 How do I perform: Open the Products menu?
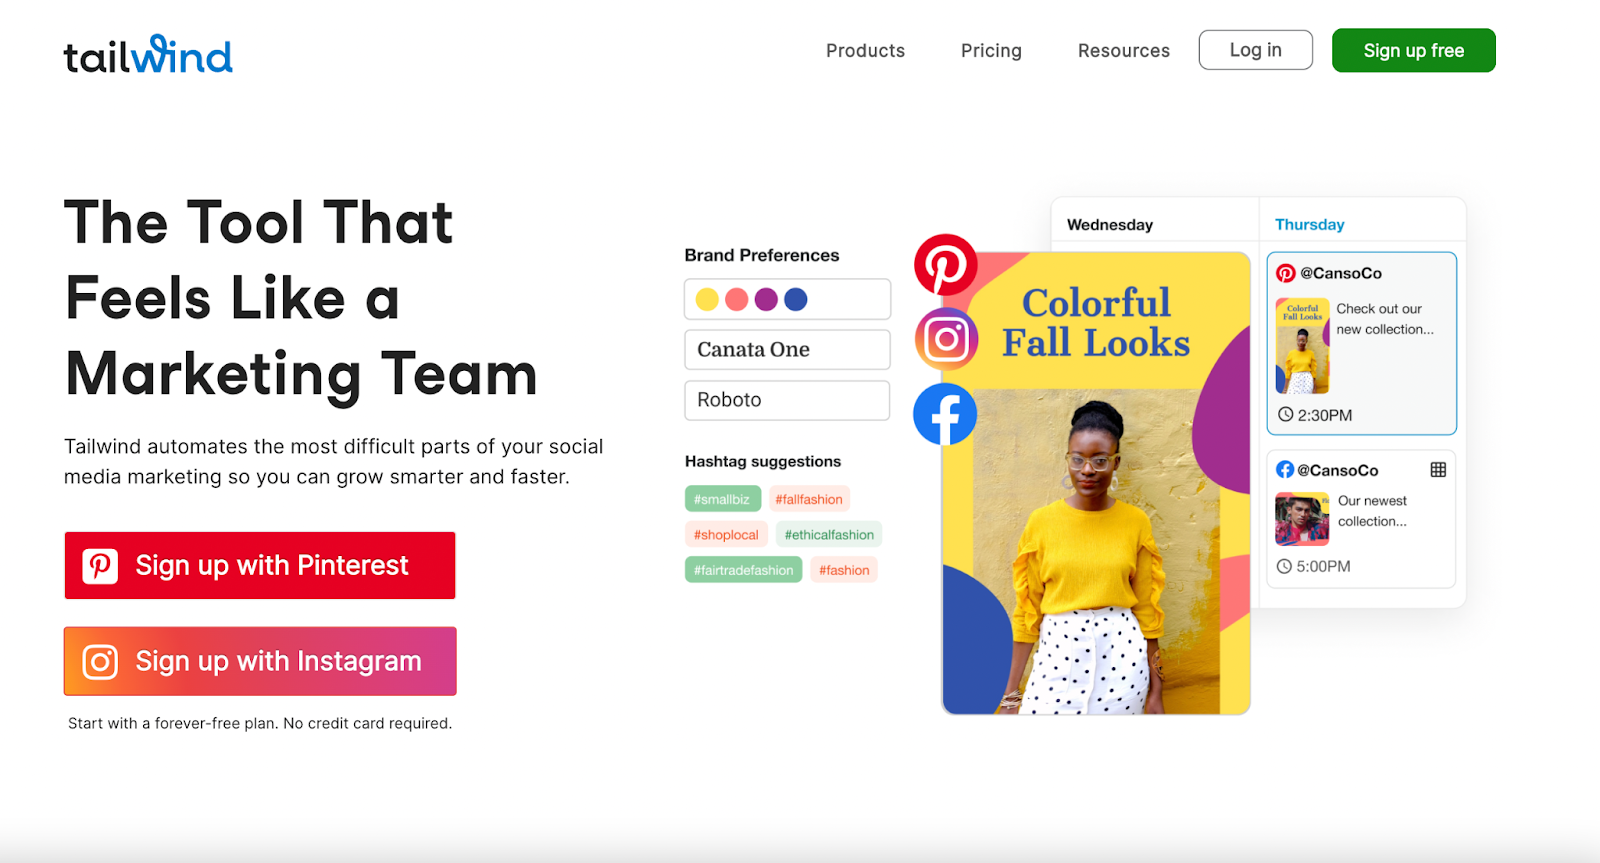click(865, 51)
